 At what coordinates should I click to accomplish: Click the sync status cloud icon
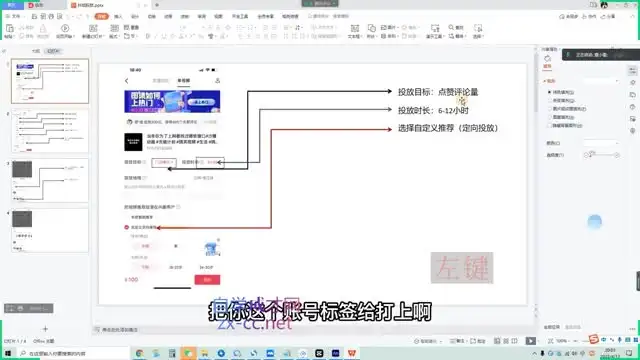(562, 17)
